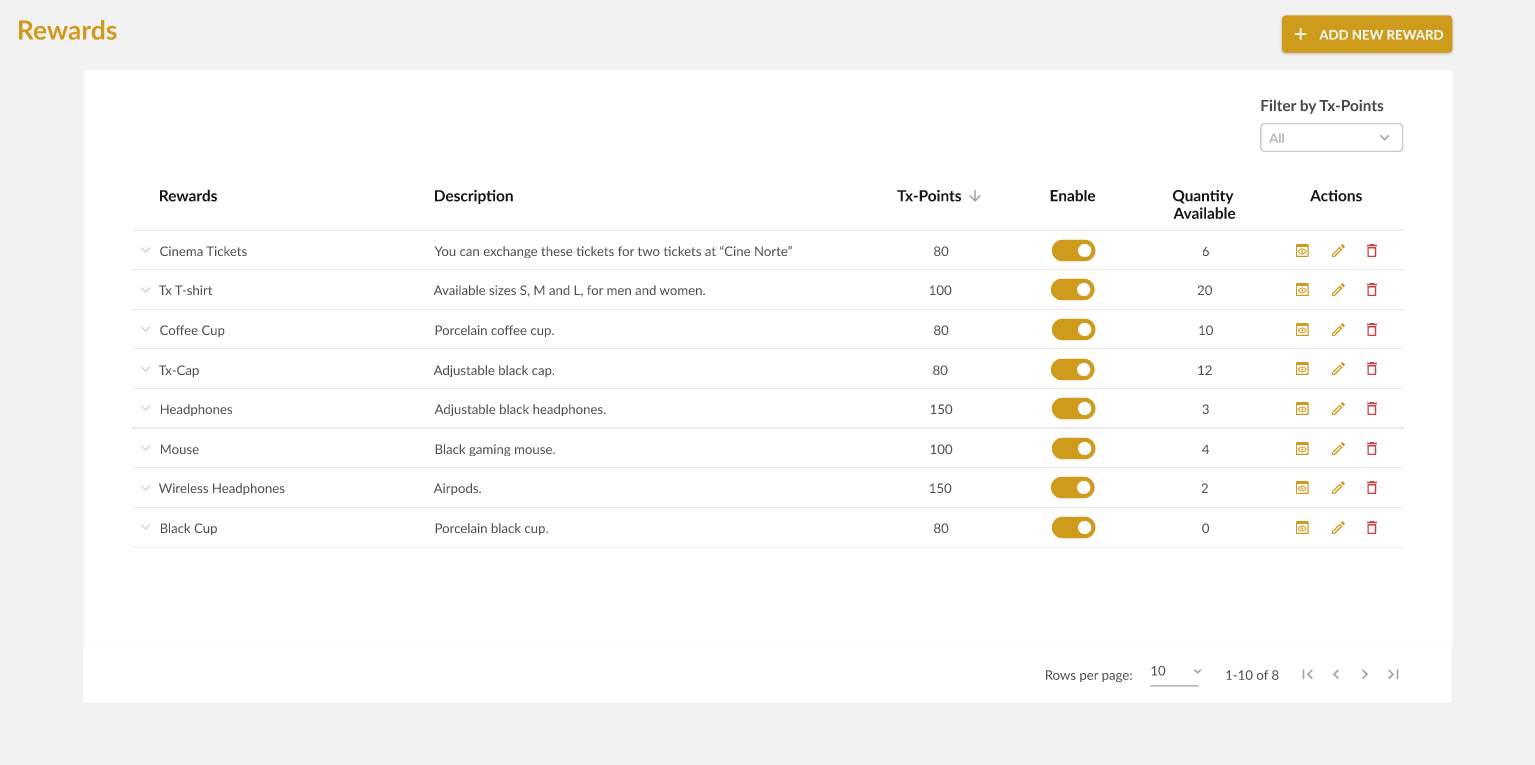Viewport: 1535px width, 765px height.
Task: Jump to last page of results
Action: 1393,675
